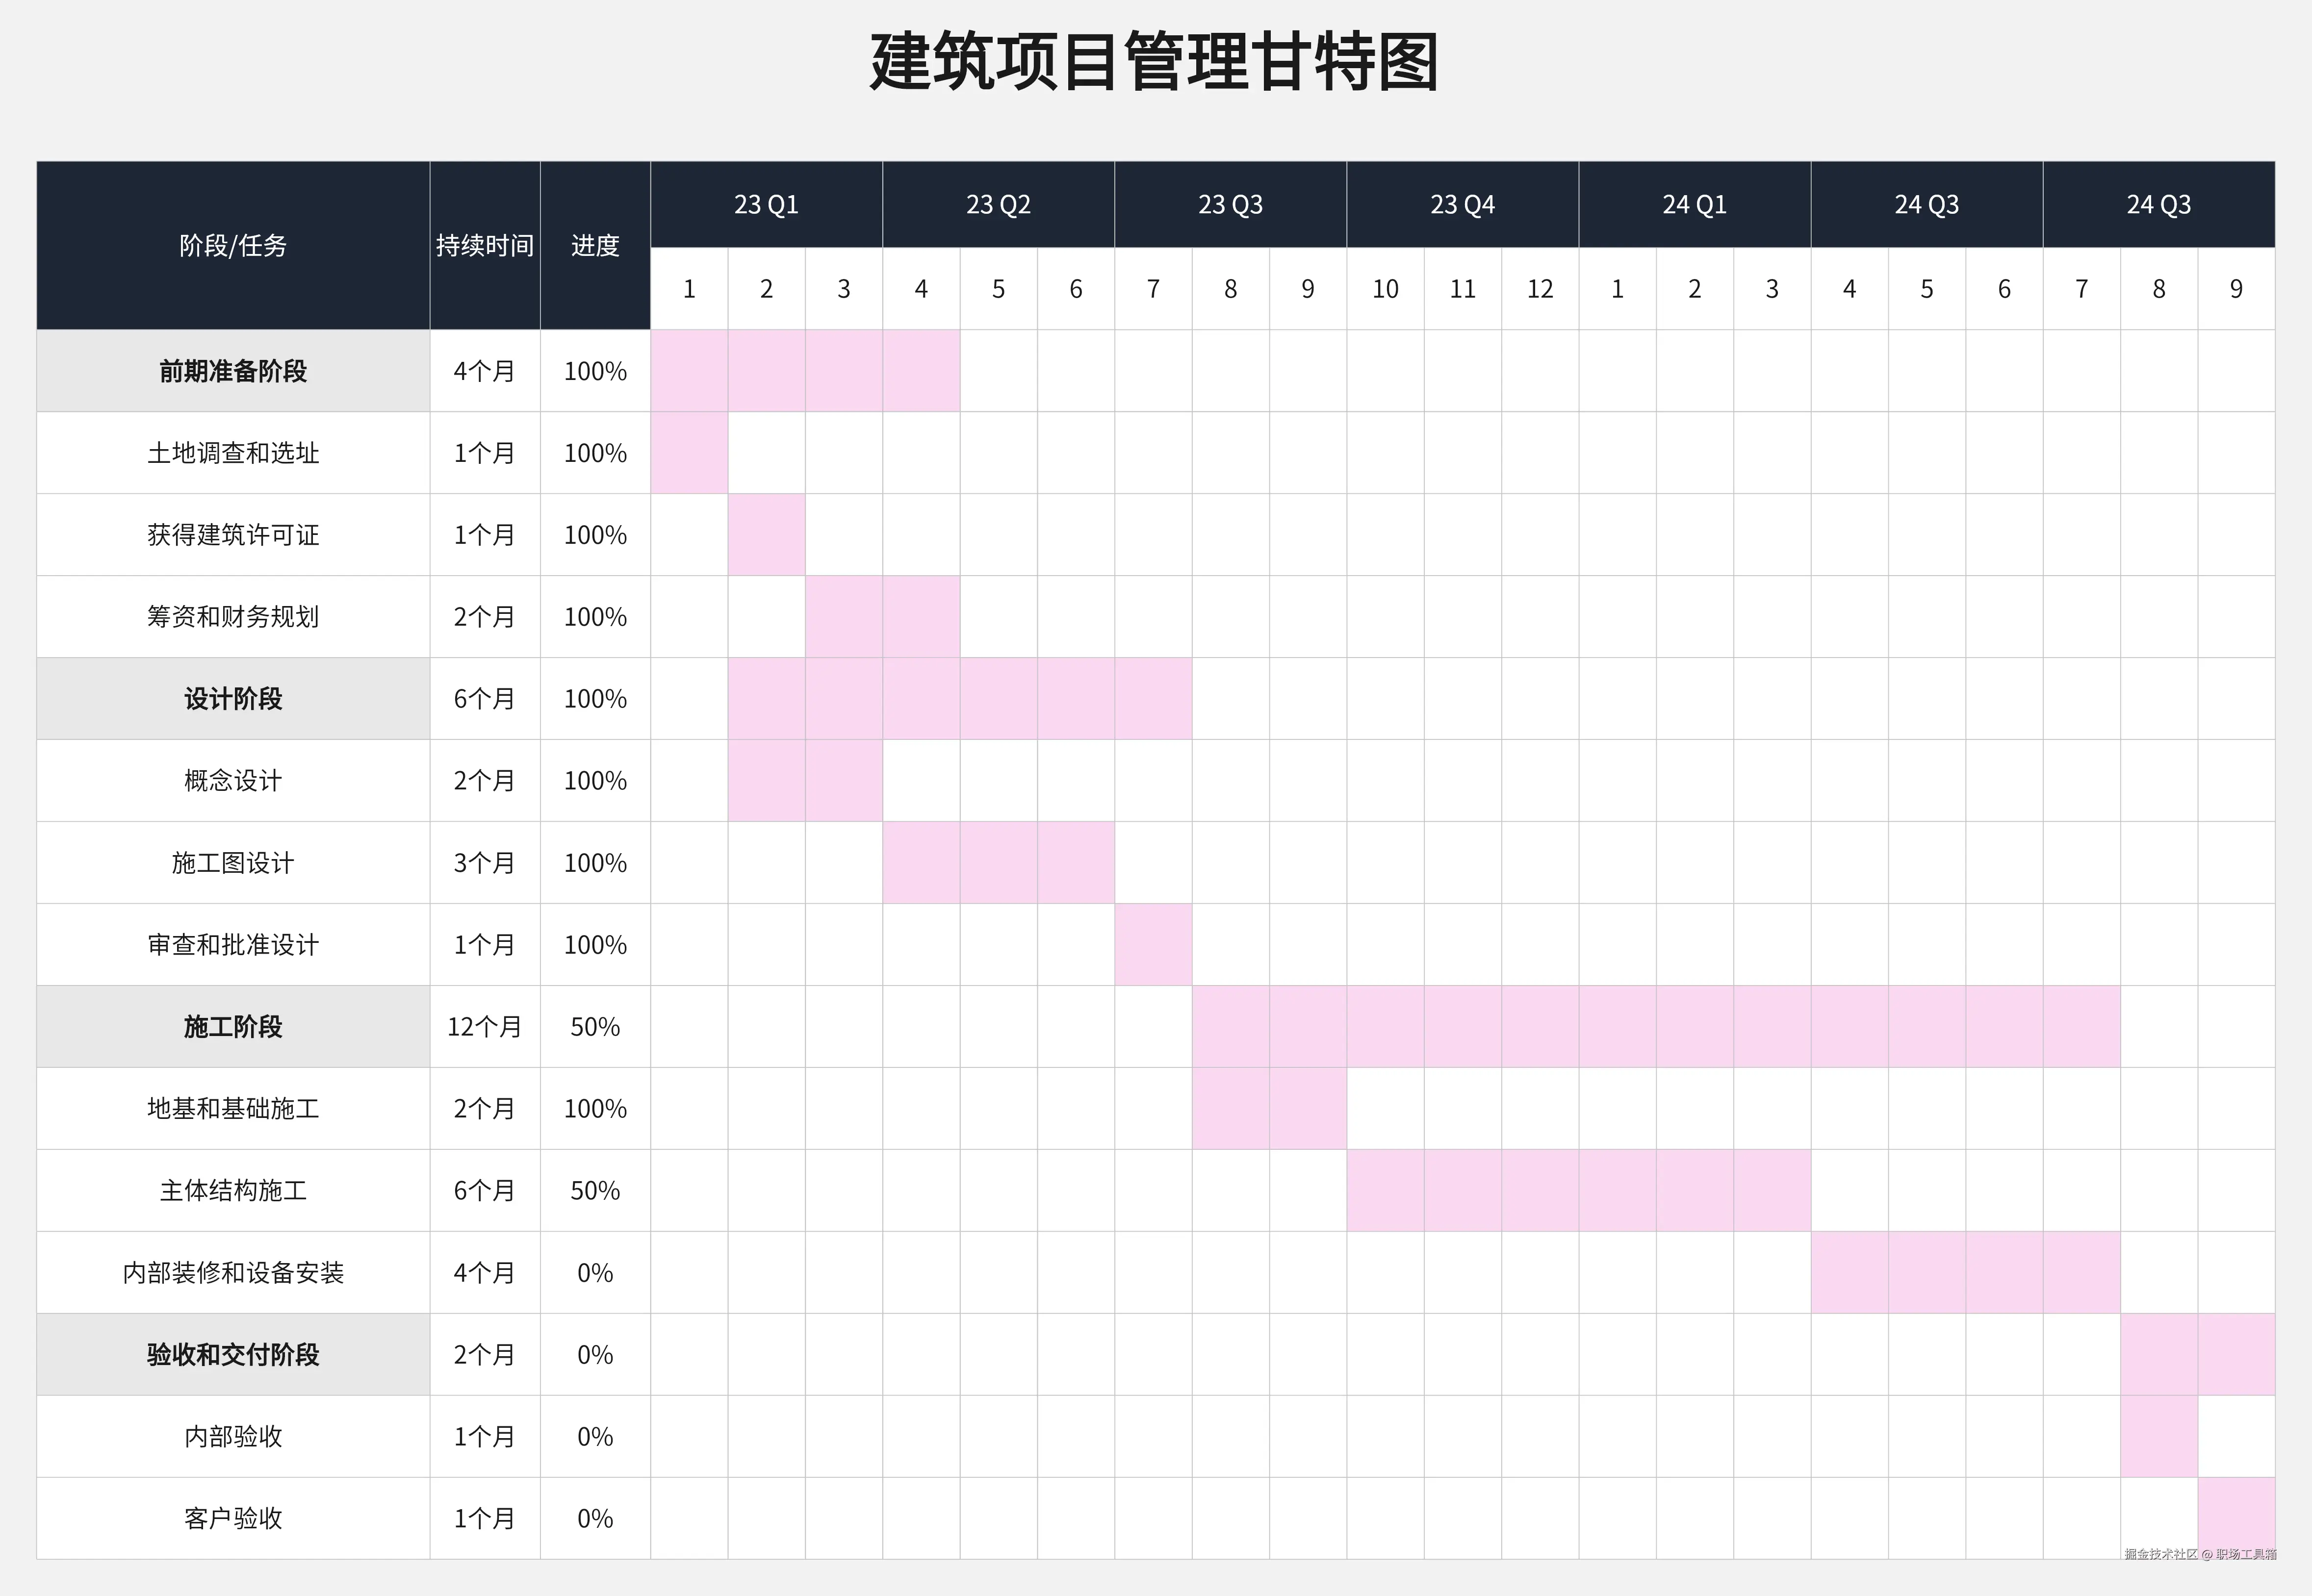Select the 主体结构施工 task name

tap(233, 1190)
